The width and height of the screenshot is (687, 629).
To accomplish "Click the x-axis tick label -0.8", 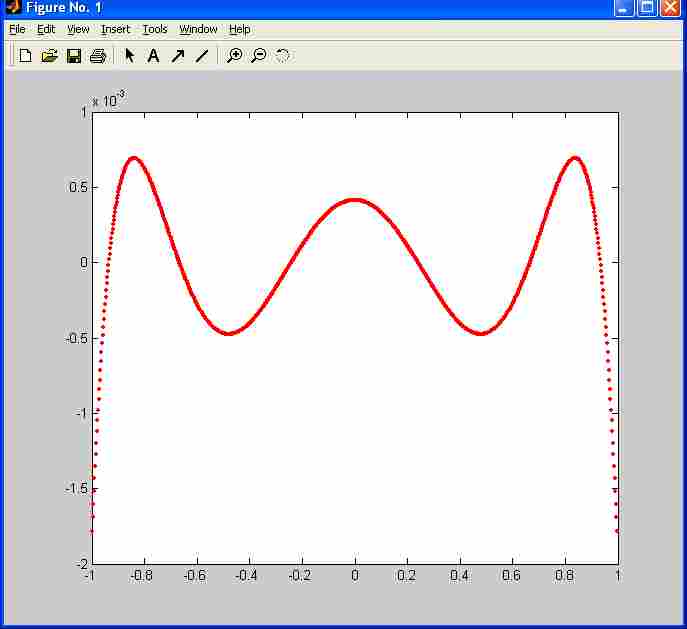I will pos(141,576).
